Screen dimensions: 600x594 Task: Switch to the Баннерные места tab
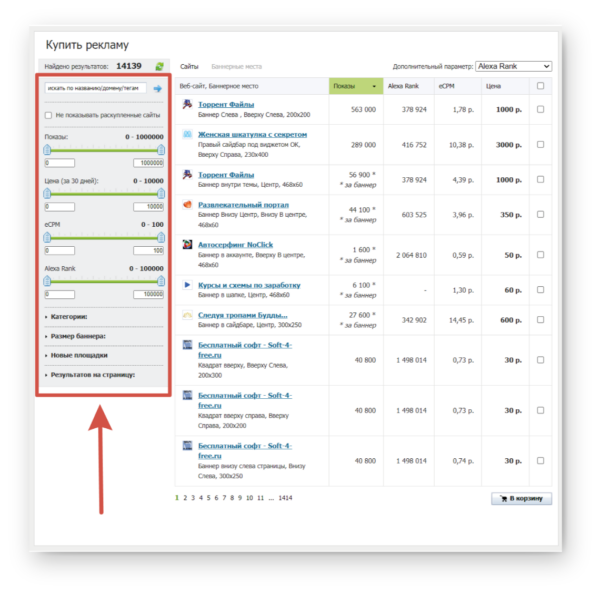click(x=236, y=67)
